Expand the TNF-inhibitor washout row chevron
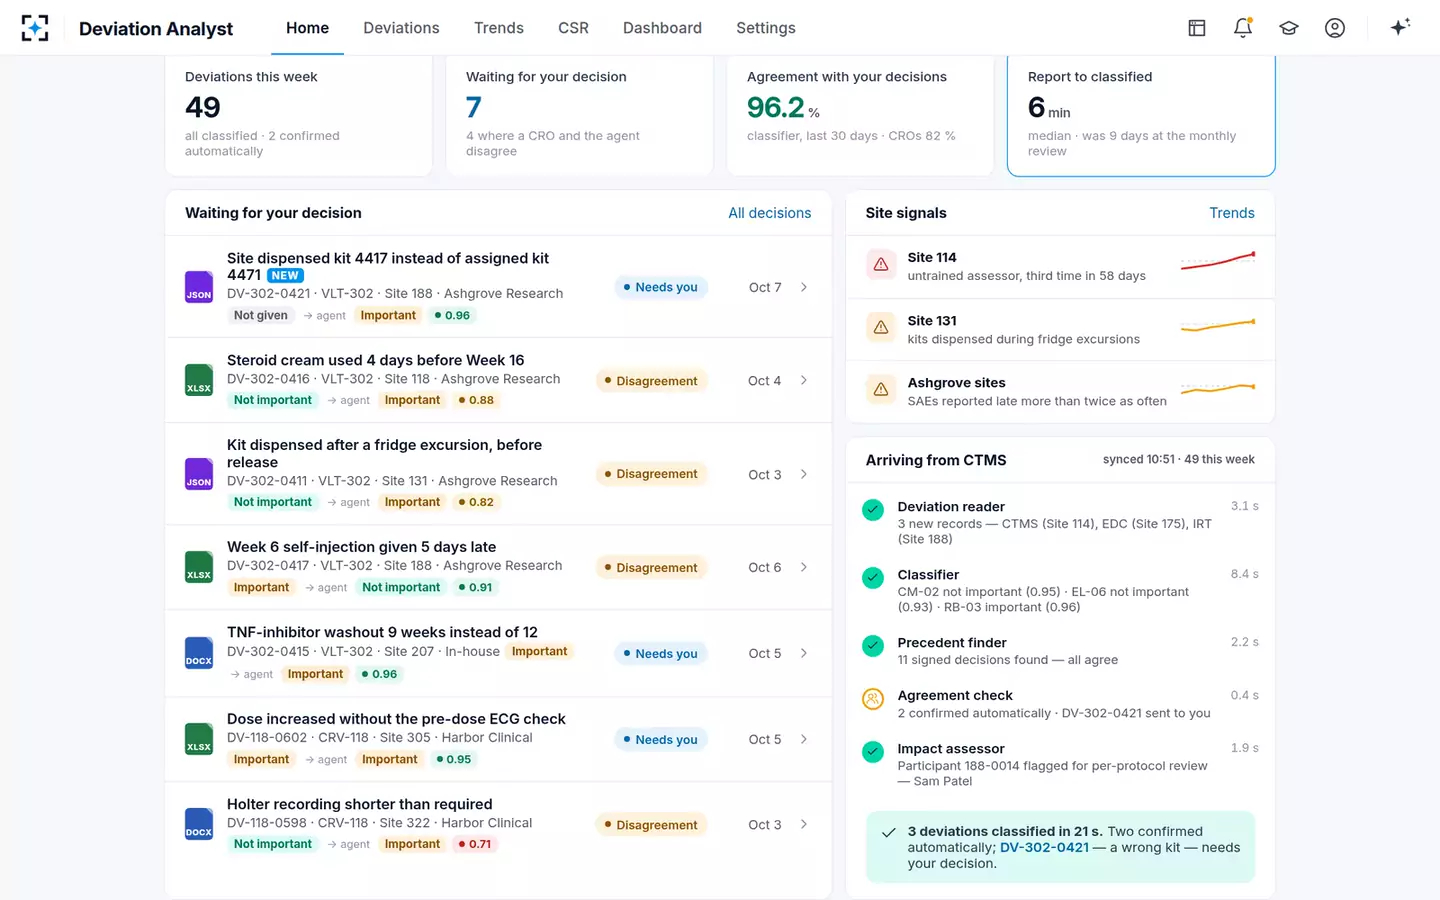Viewport: 1440px width, 900px height. point(804,653)
